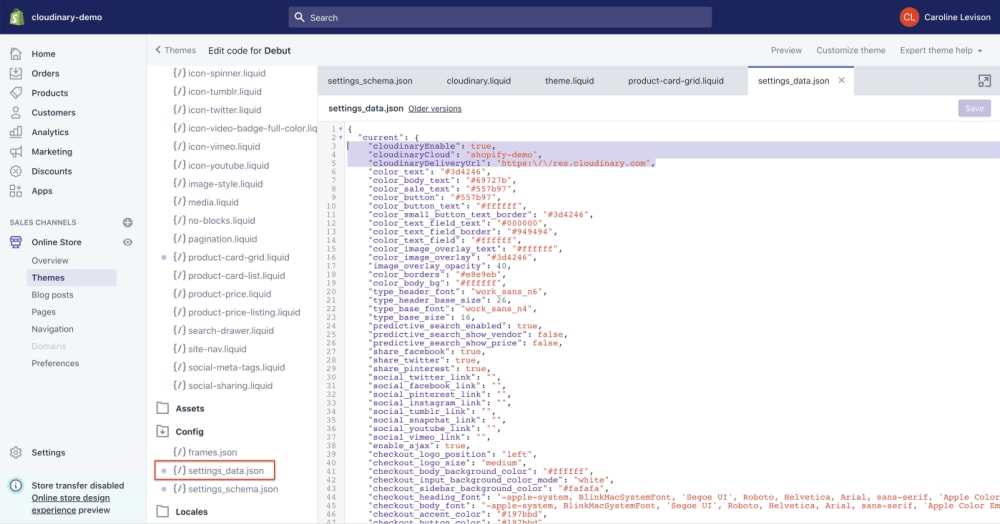Expand the Assets folder
Image resolution: width=1000 pixels, height=524 pixels.
(x=163, y=408)
